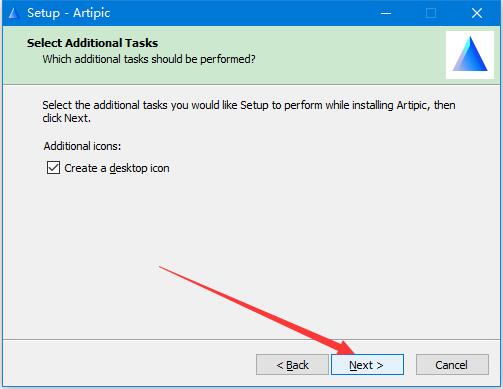
Task: Go back using the < Back button
Action: 292,365
